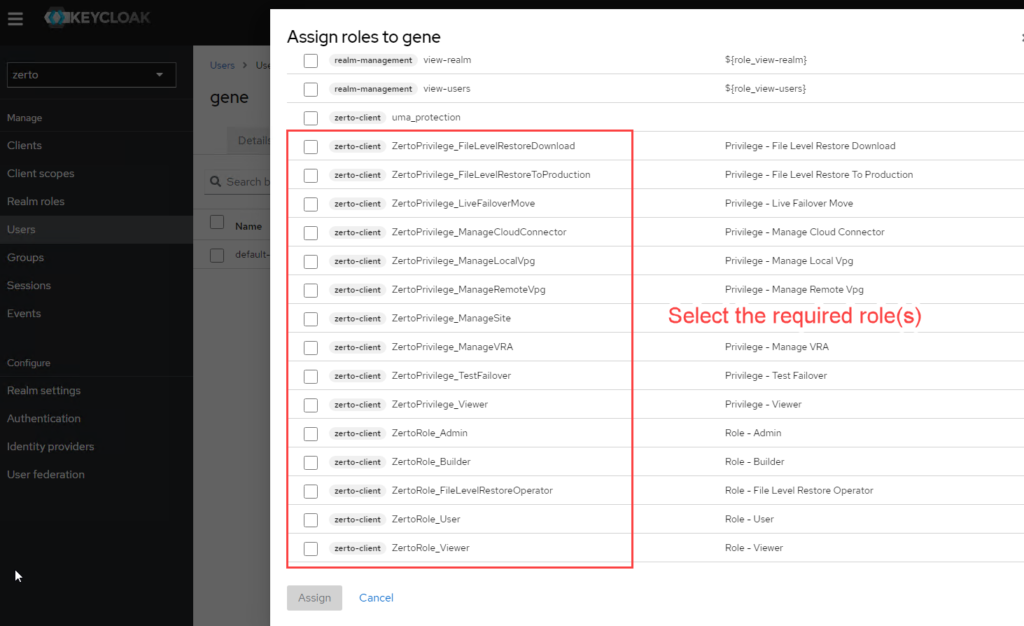Image resolution: width=1024 pixels, height=626 pixels.
Task: Check the ZertoRole_Admin role checkbox
Action: (x=310, y=433)
